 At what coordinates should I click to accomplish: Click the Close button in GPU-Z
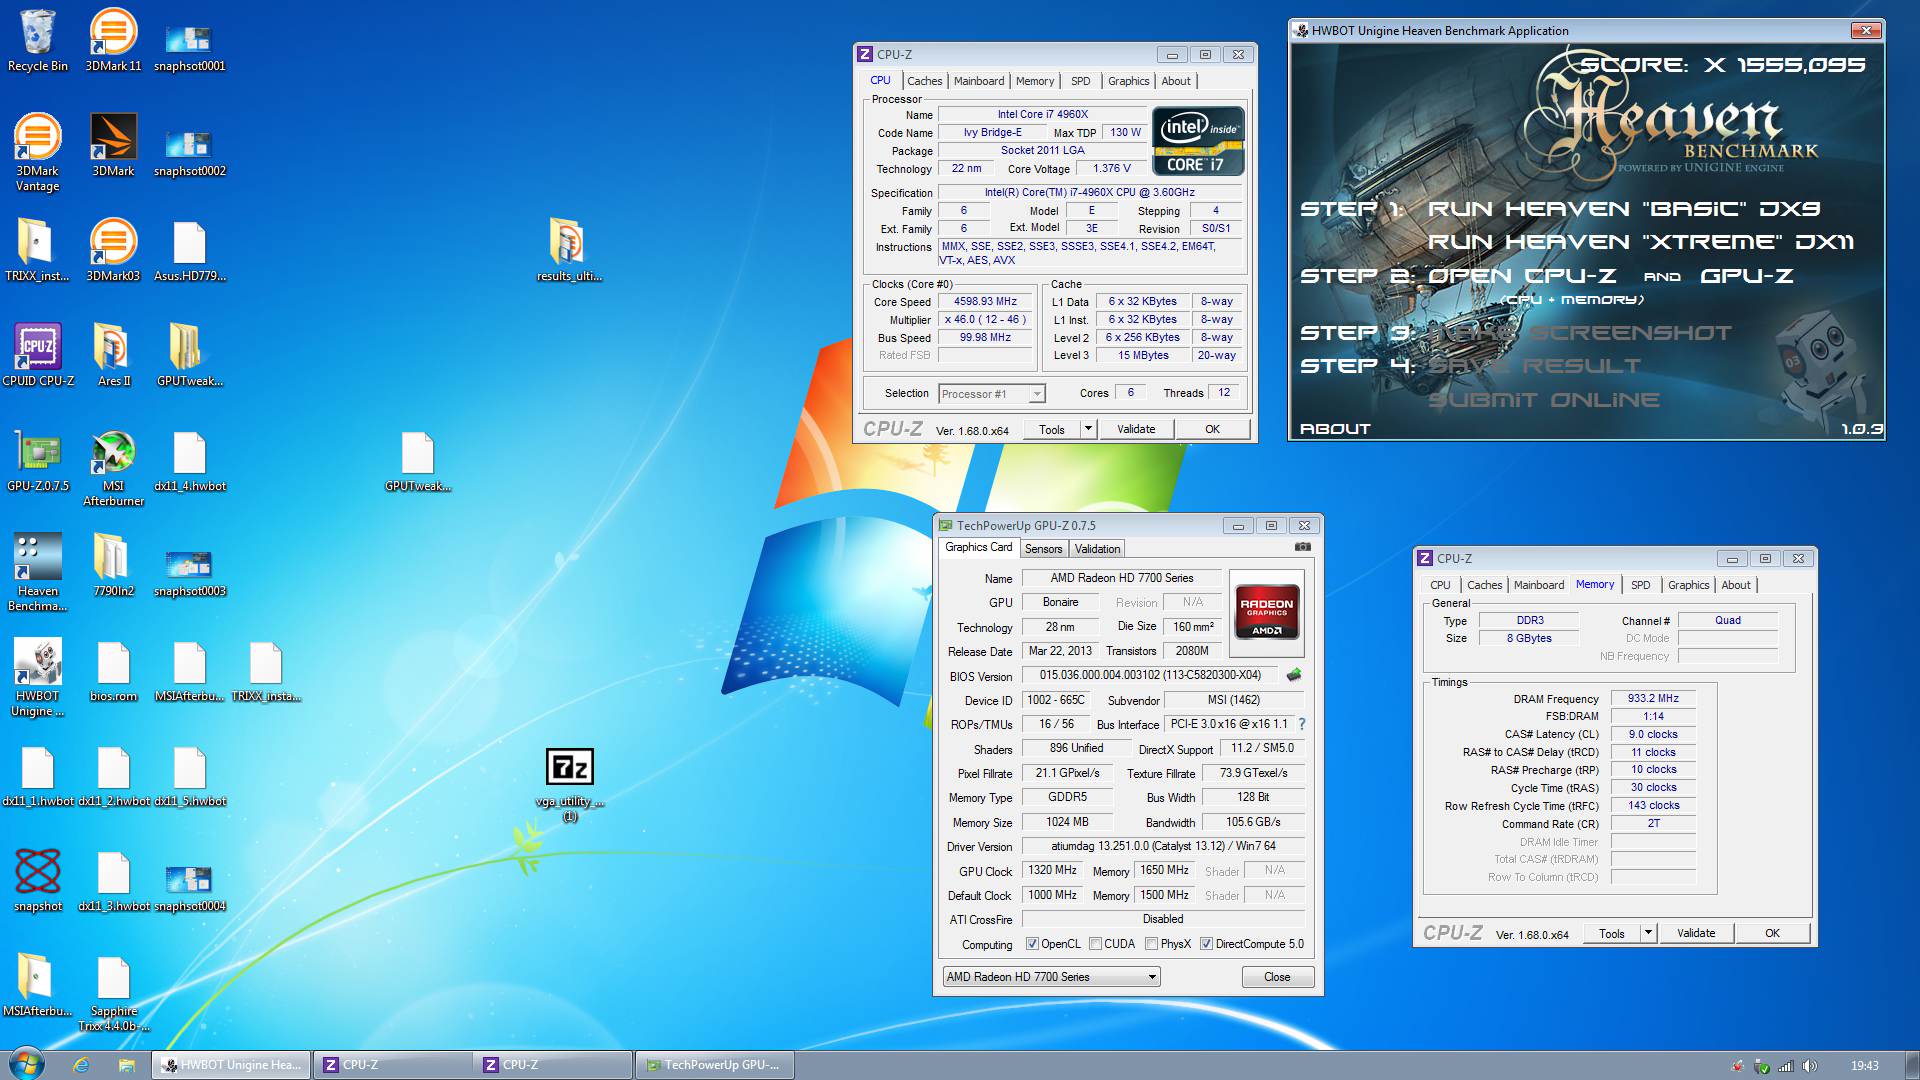[x=1277, y=977]
